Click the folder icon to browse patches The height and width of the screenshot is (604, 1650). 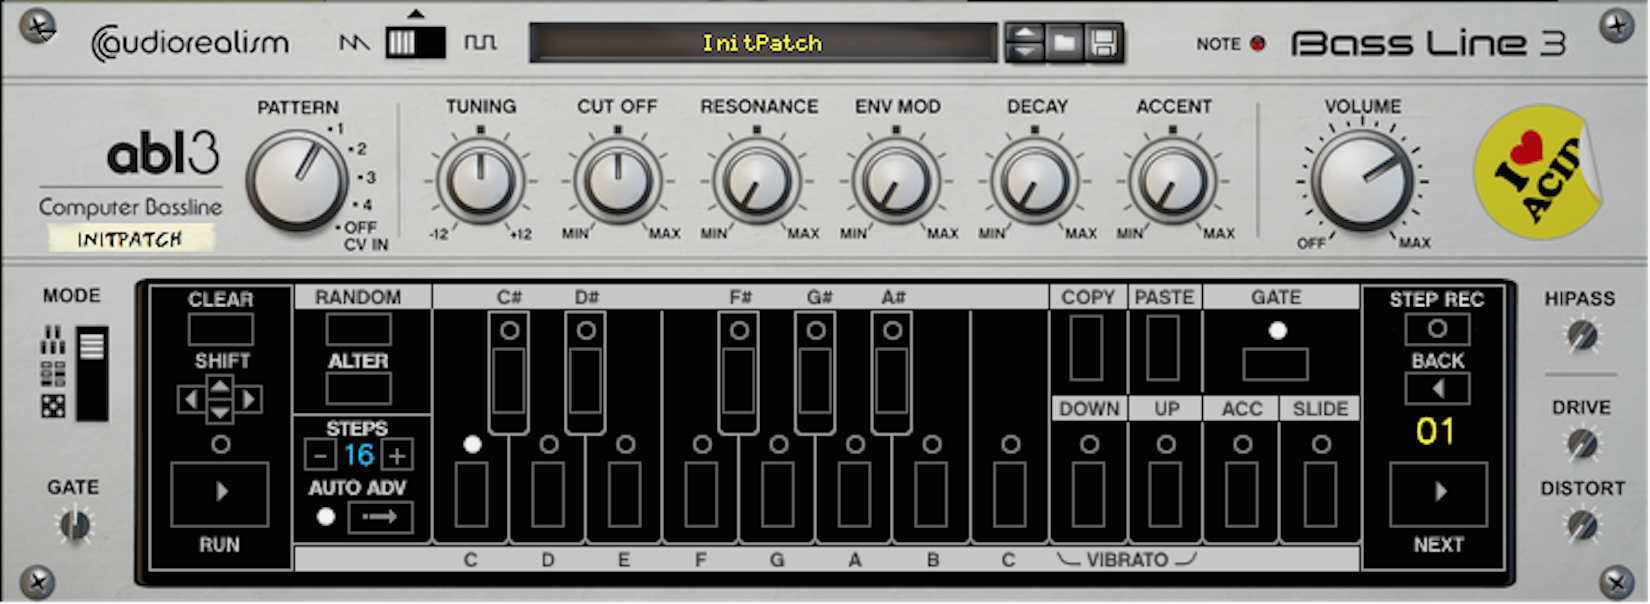(1064, 43)
